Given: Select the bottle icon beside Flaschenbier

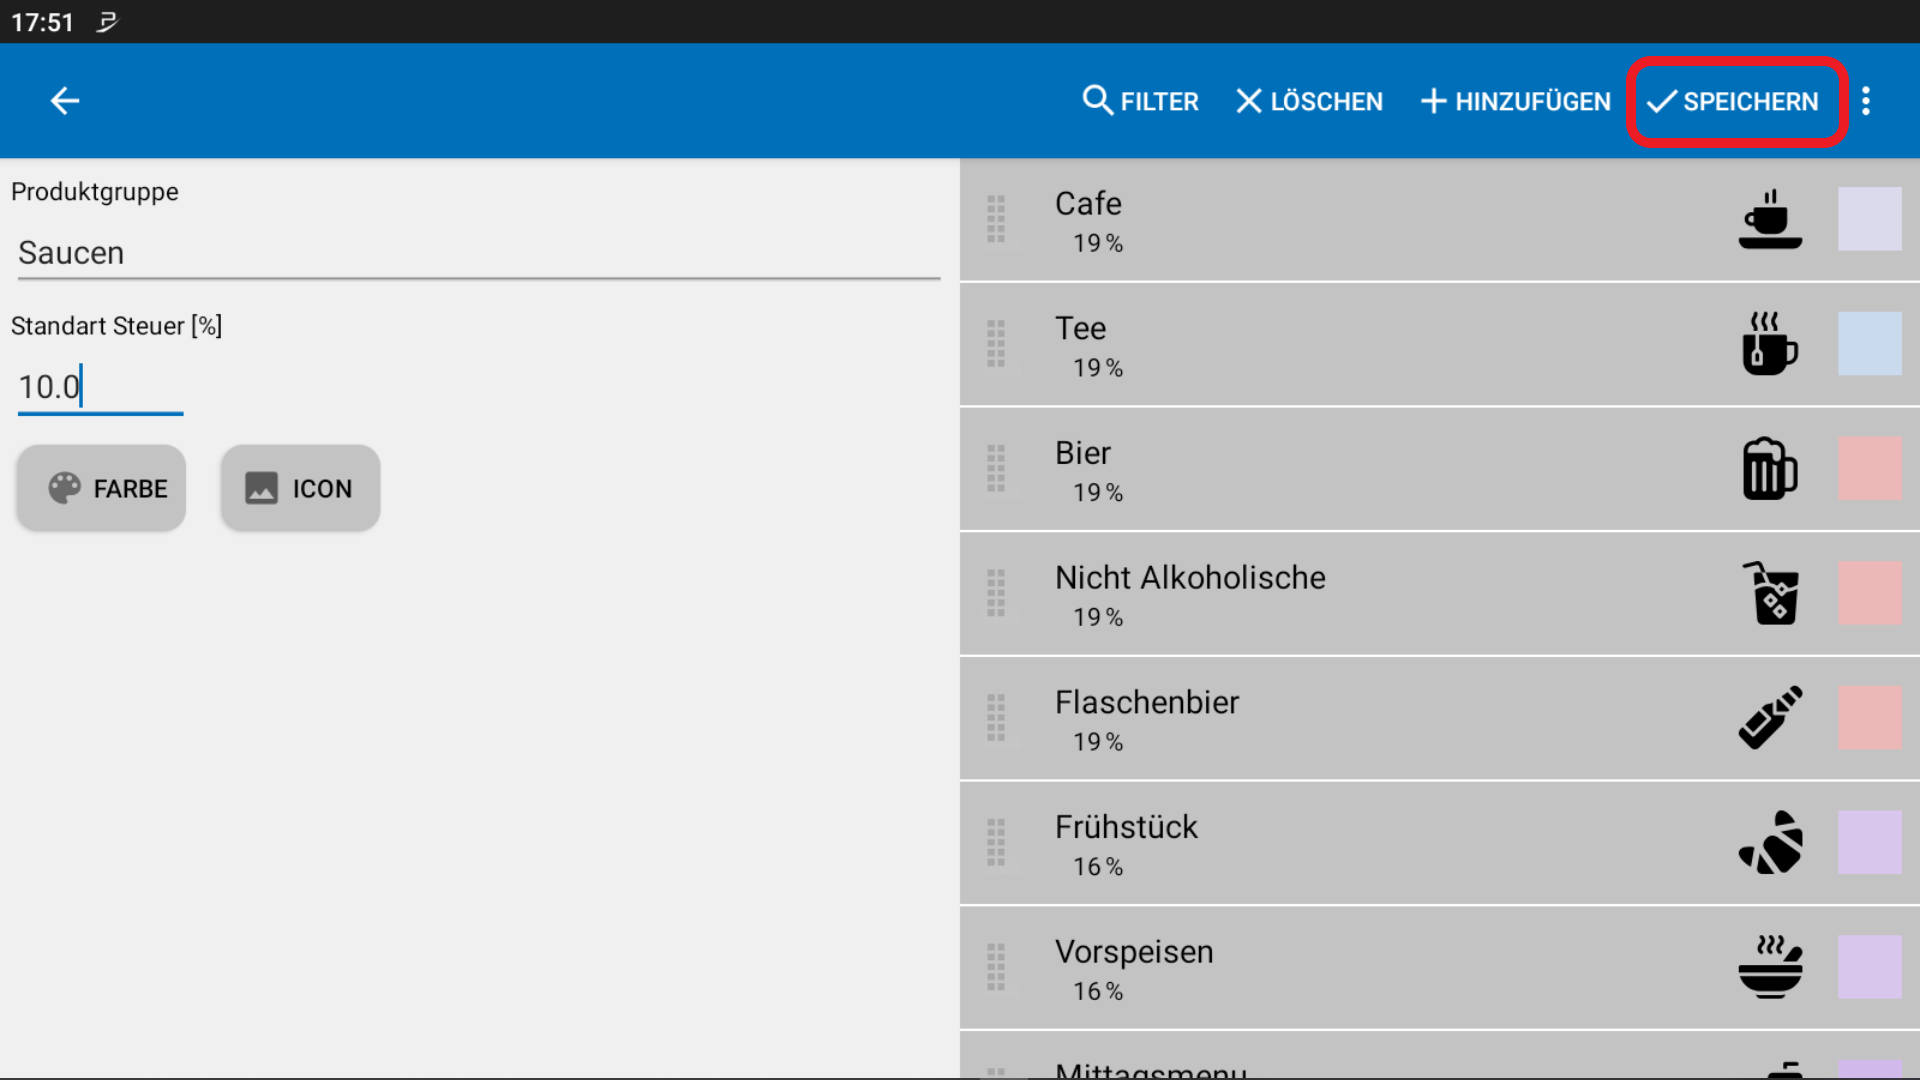Looking at the screenshot, I should pyautogui.click(x=1770, y=717).
